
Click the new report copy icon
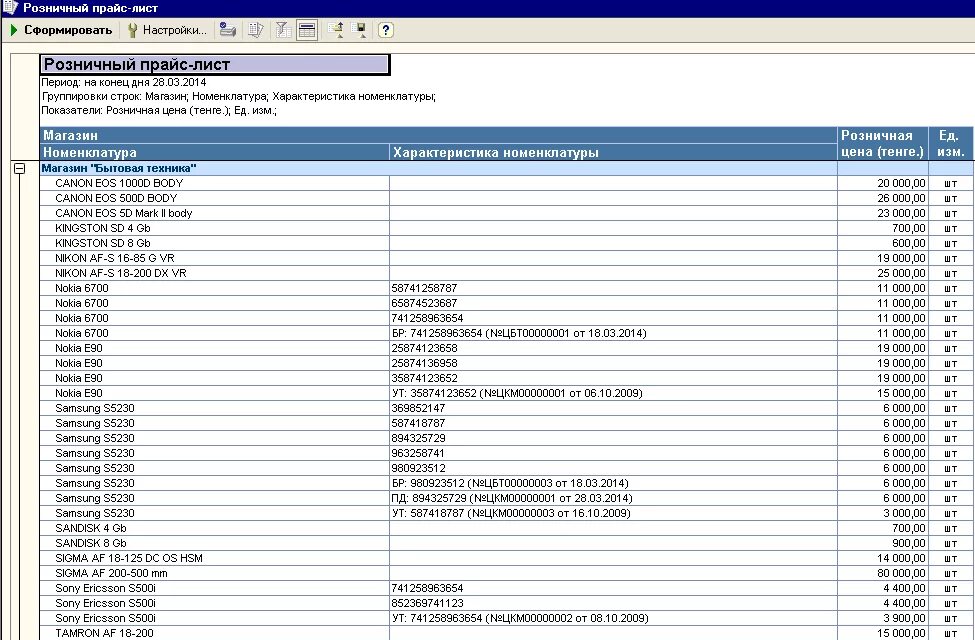click(256, 30)
